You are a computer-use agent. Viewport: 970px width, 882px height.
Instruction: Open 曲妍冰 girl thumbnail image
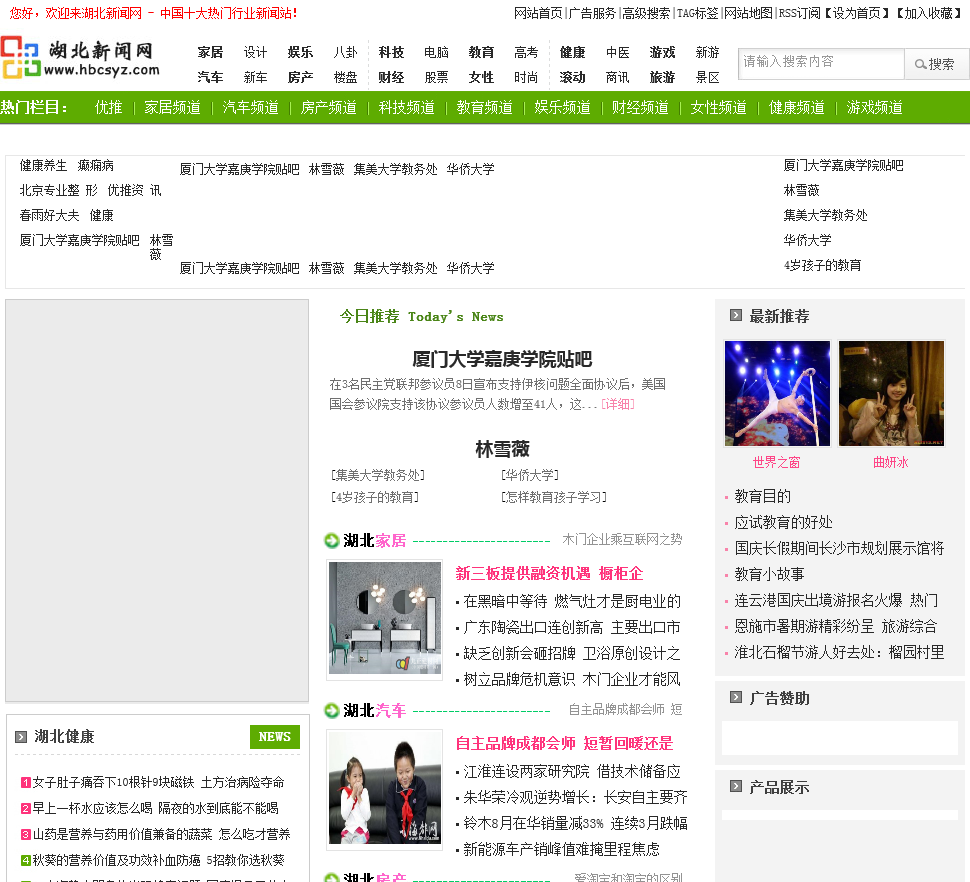pyautogui.click(x=891, y=393)
